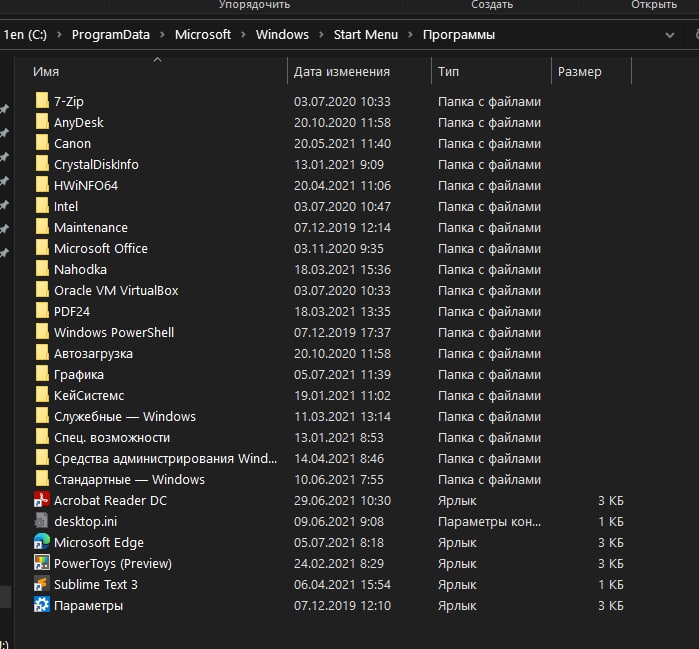
Task: Open the 7-Zip folder icon
Action: pos(42,101)
